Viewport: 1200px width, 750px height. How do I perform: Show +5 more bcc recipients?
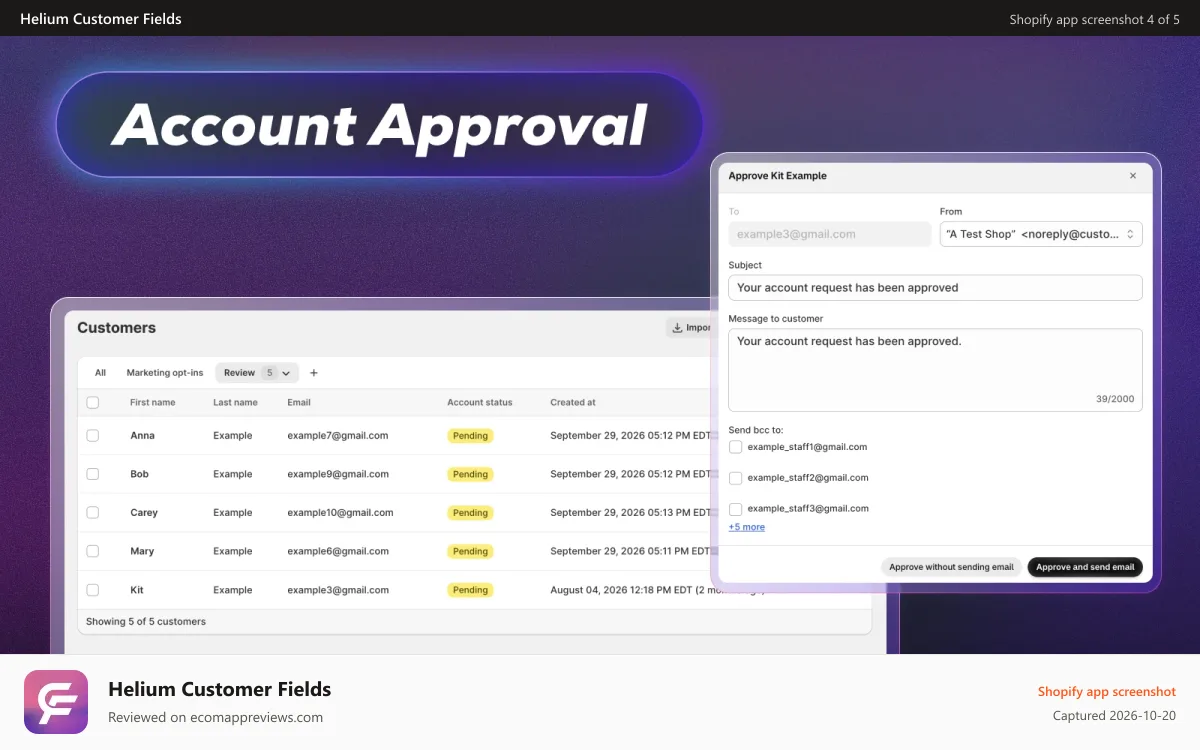pyautogui.click(x=746, y=527)
